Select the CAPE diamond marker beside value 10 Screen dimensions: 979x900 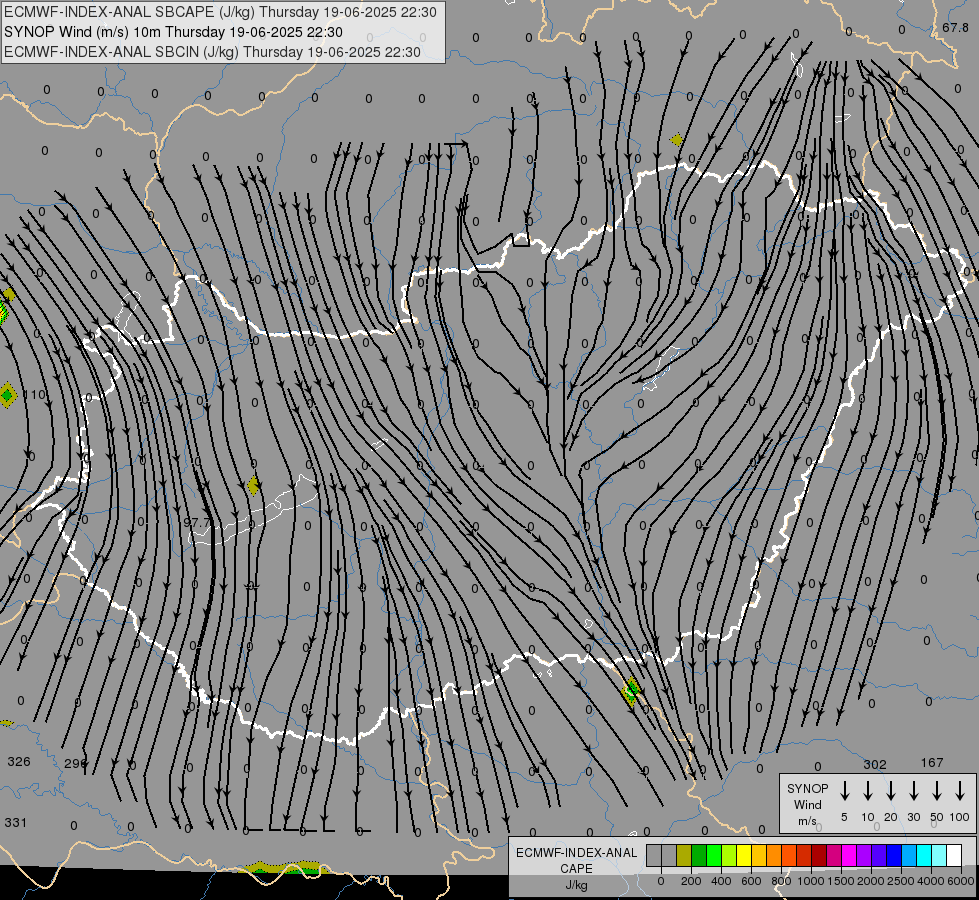click(7, 395)
